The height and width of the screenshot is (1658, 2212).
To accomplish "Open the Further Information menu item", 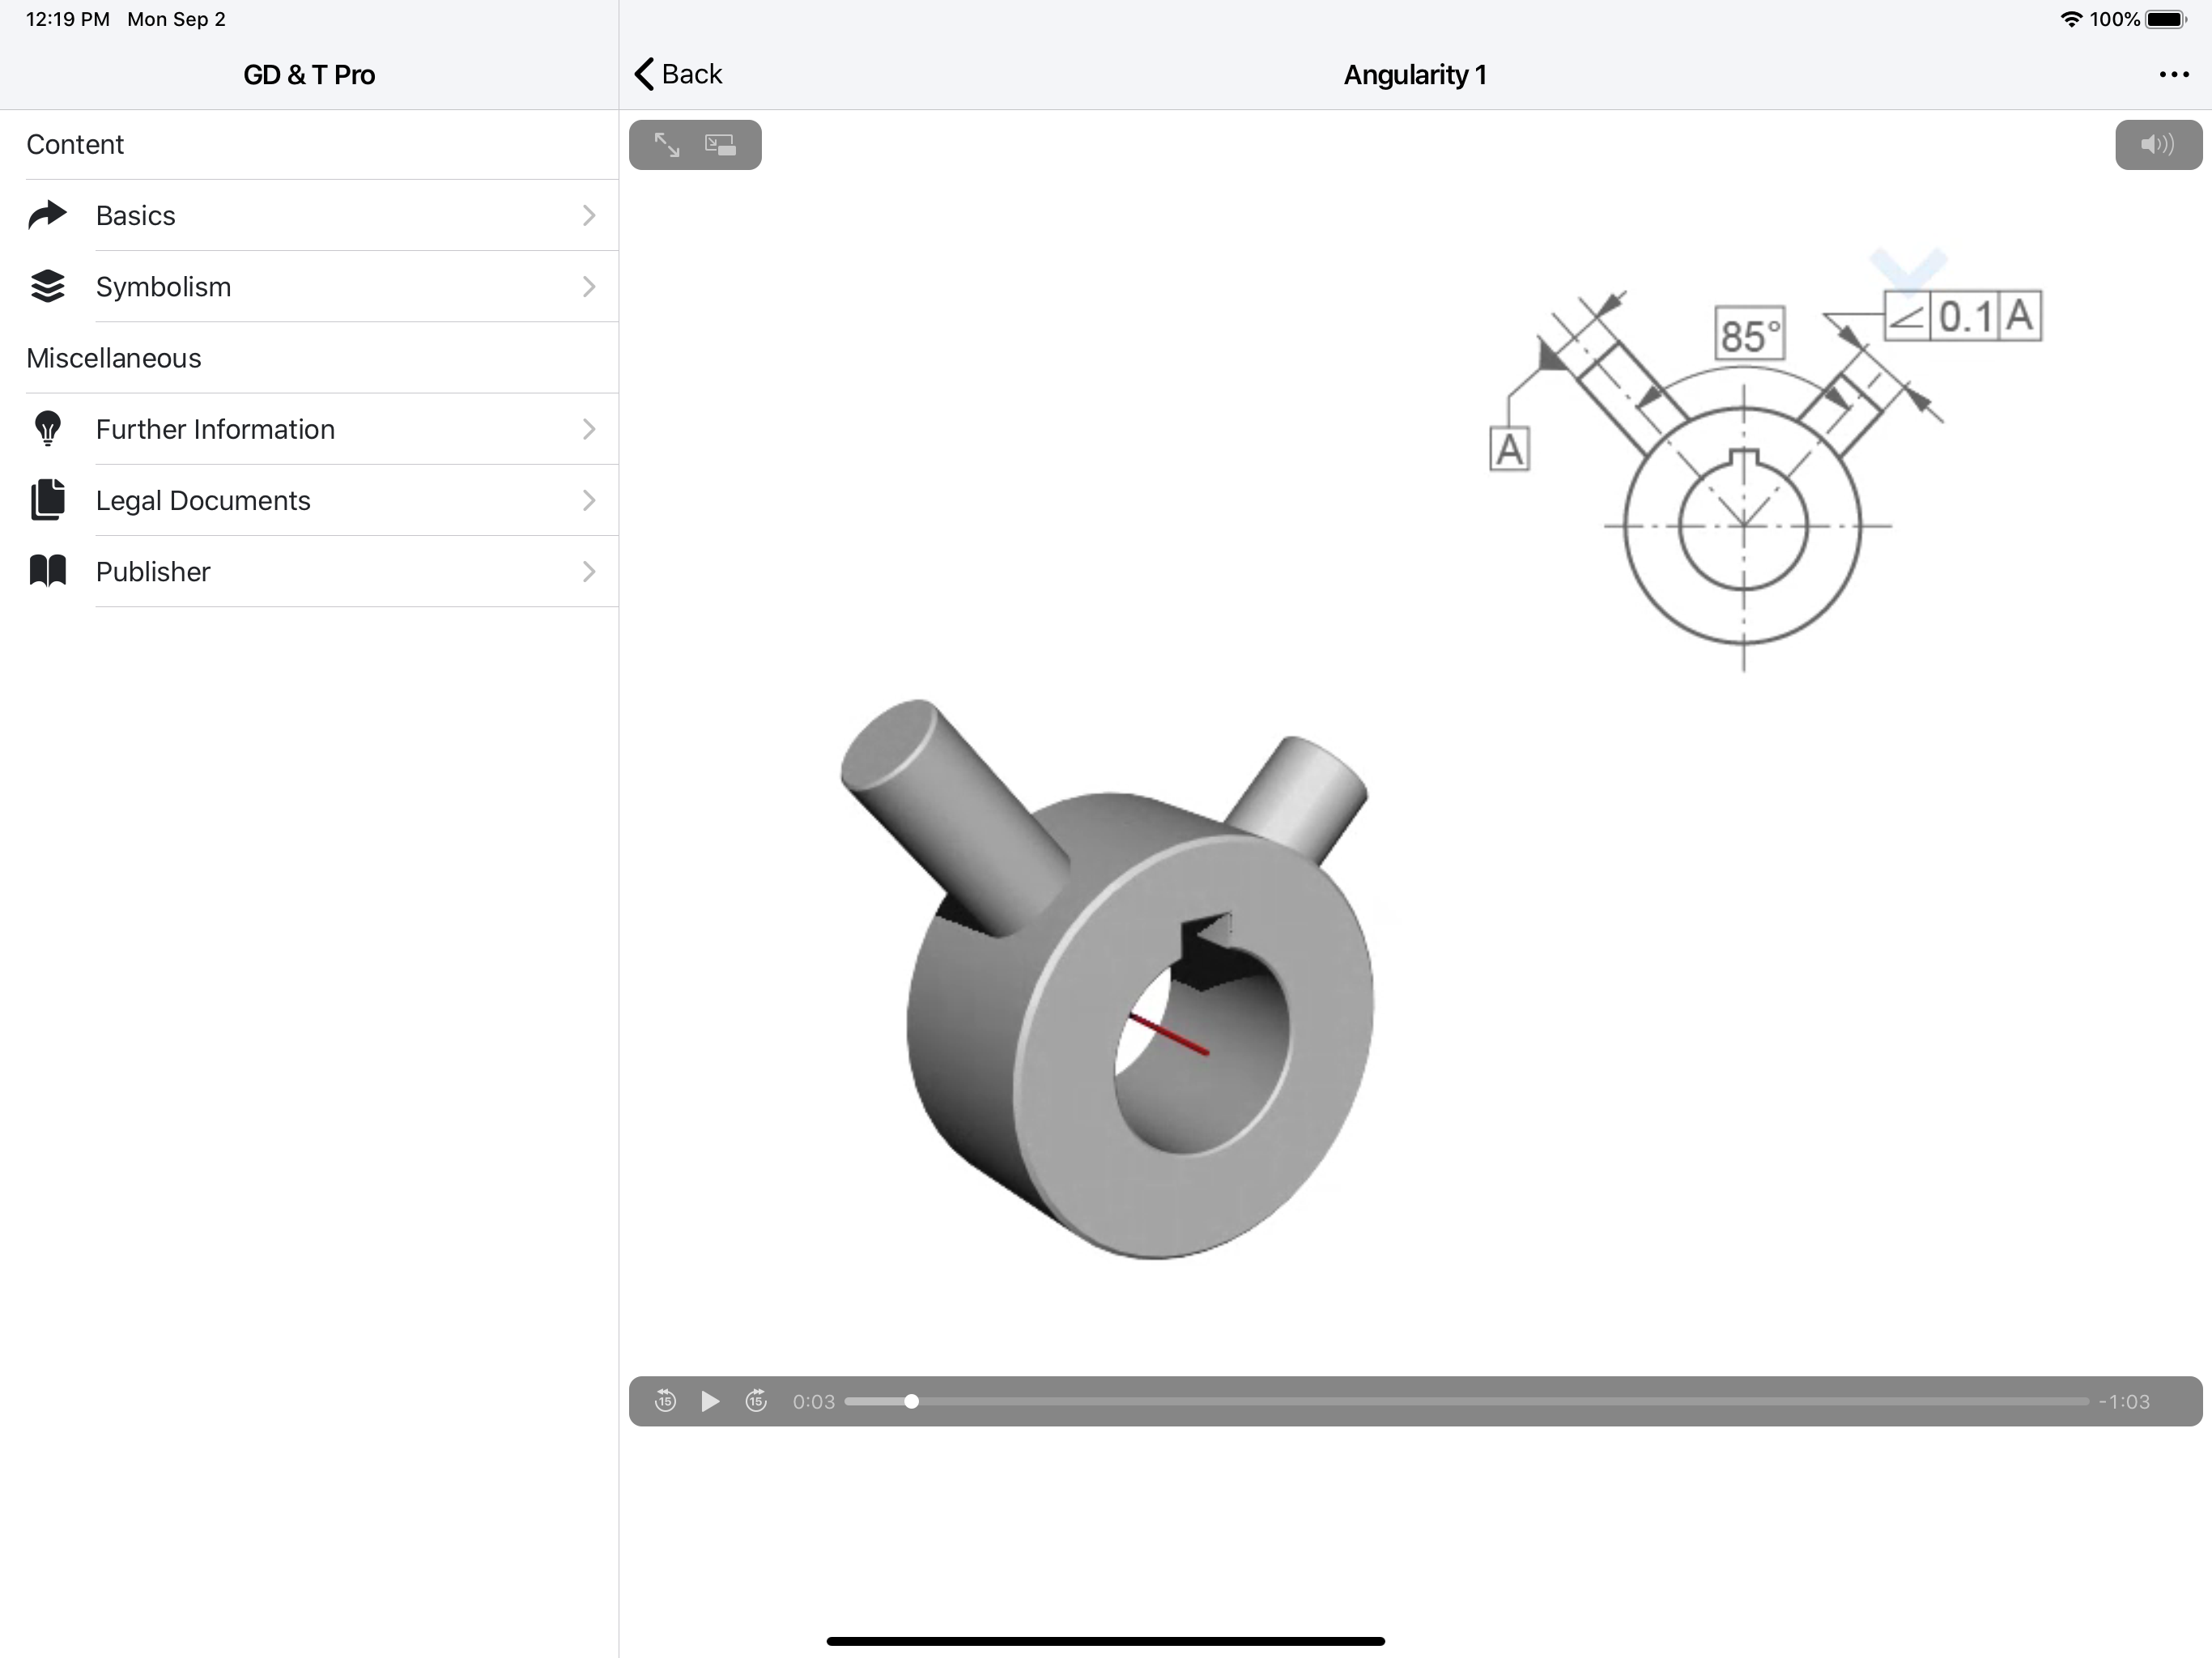I will click(x=215, y=429).
